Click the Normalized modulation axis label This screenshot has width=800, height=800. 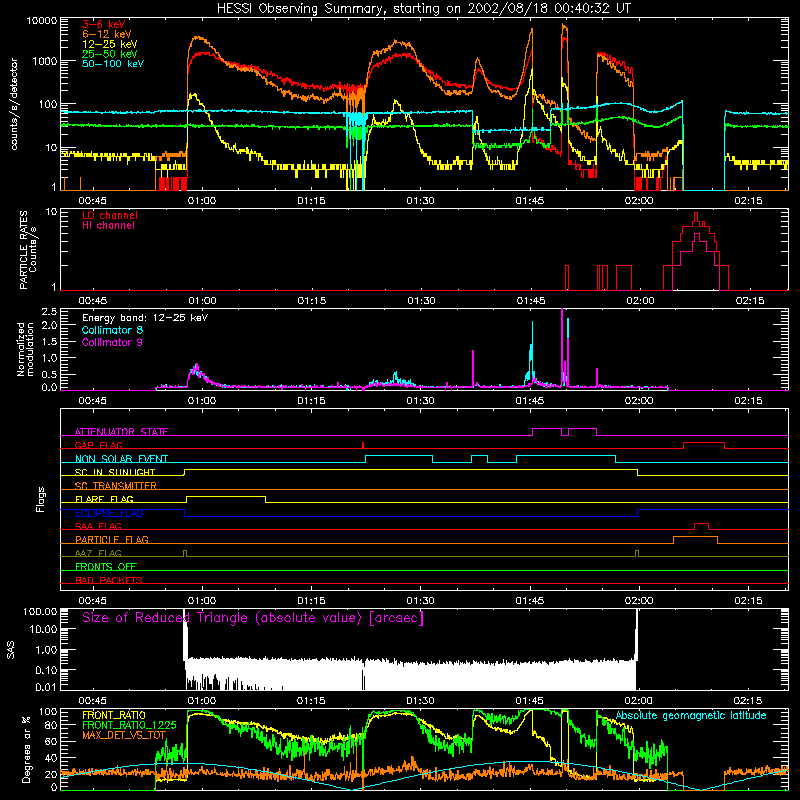[25, 349]
